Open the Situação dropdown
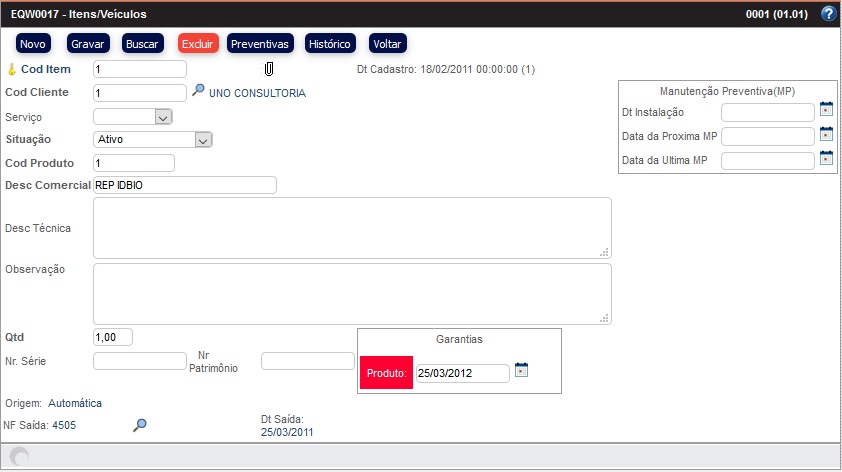 click(x=203, y=141)
